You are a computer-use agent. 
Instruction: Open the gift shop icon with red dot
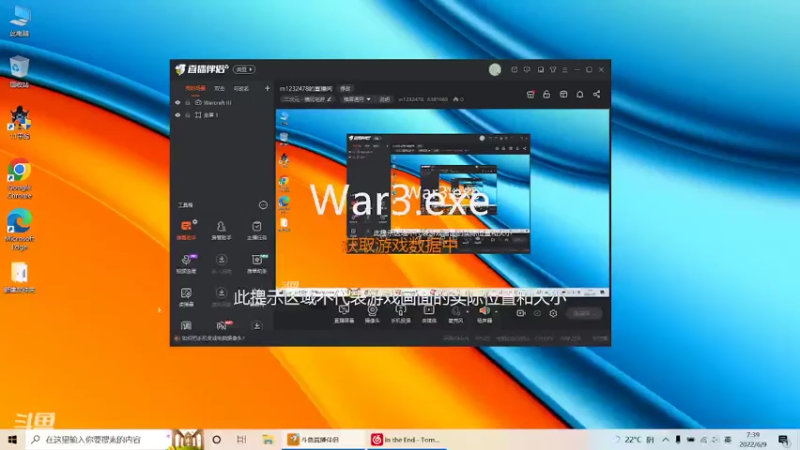tap(531, 94)
